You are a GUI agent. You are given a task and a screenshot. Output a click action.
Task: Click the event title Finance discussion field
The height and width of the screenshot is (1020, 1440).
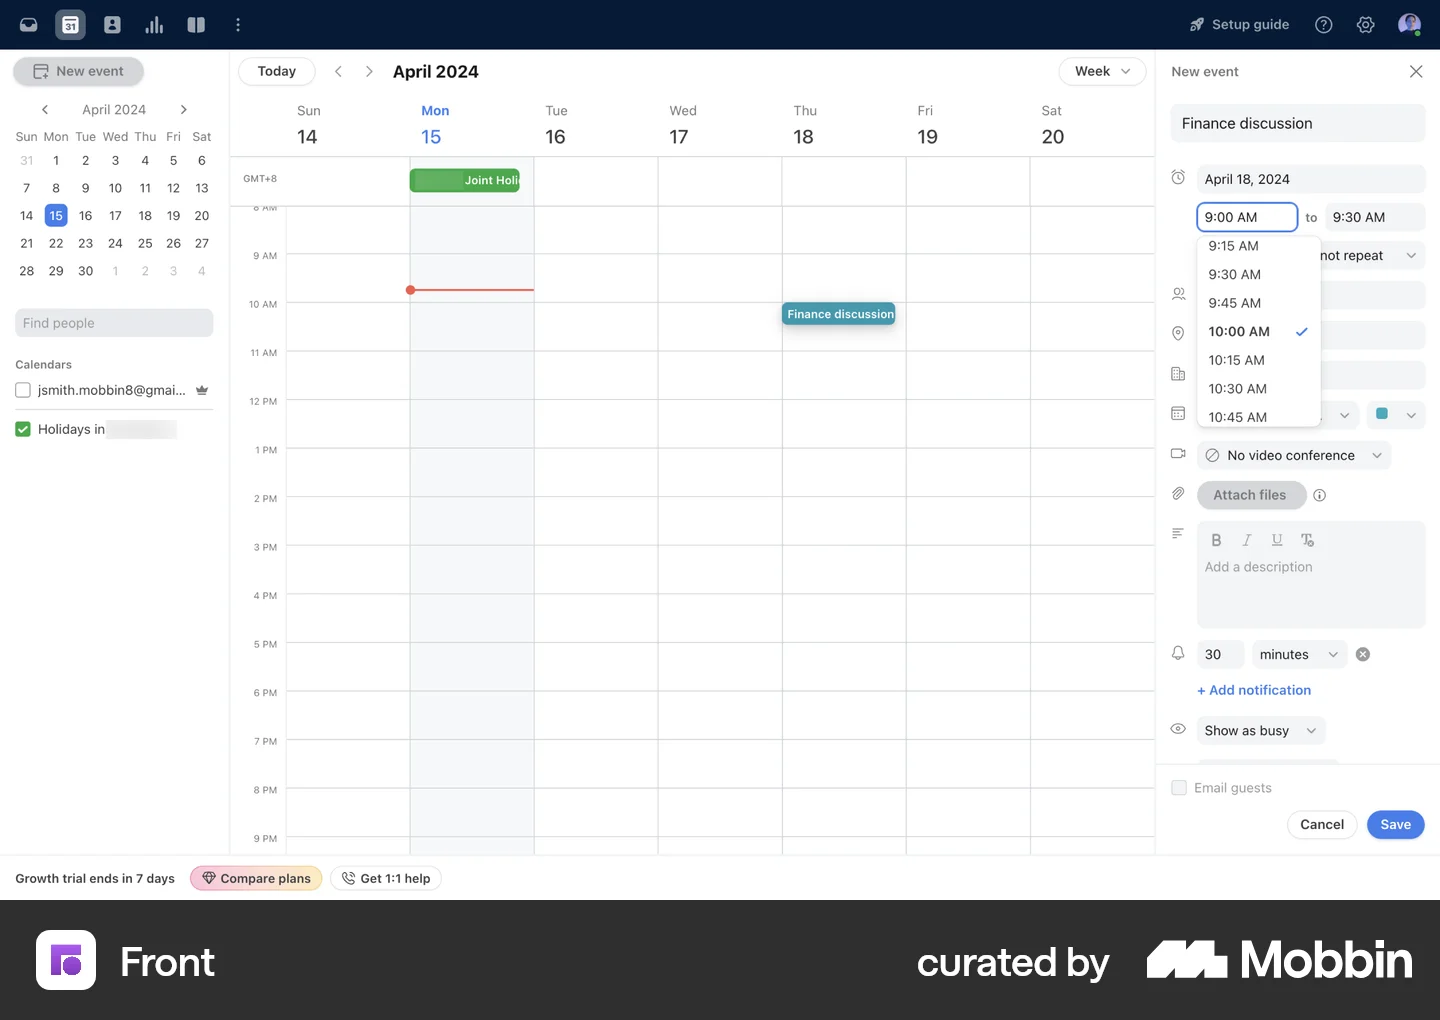1298,124
